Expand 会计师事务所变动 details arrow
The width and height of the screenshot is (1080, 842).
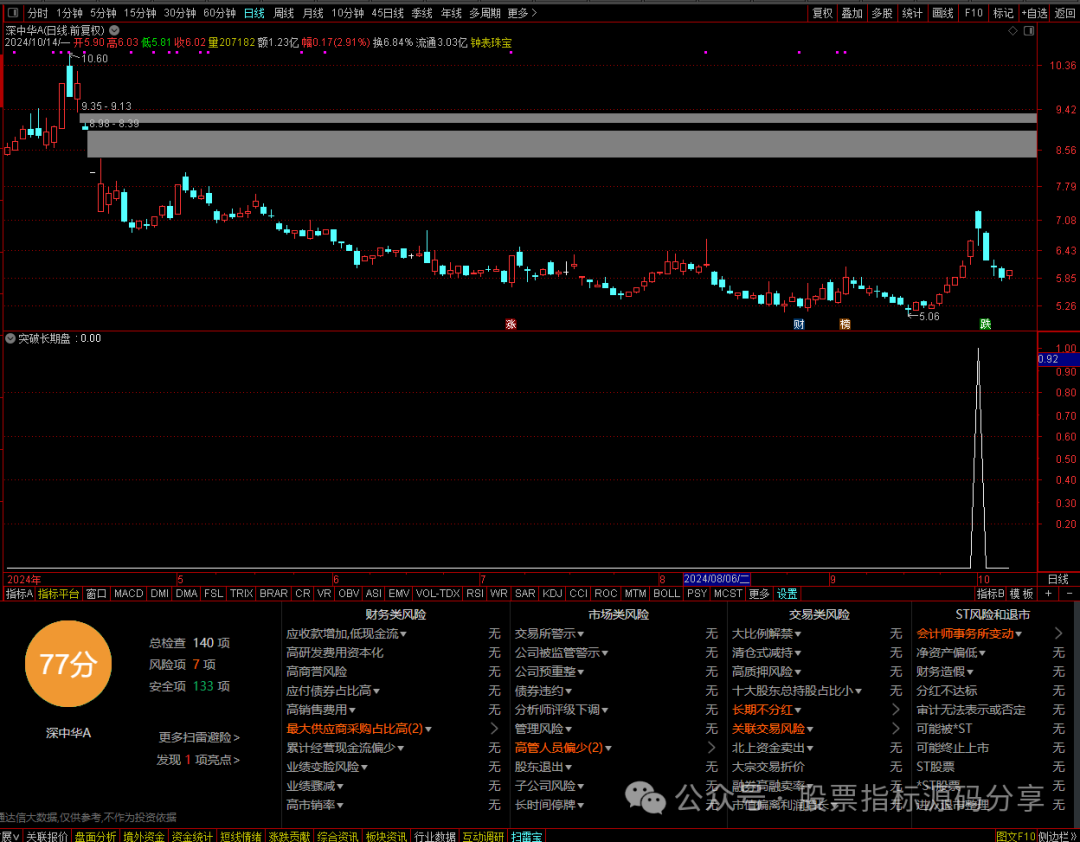[1059, 633]
